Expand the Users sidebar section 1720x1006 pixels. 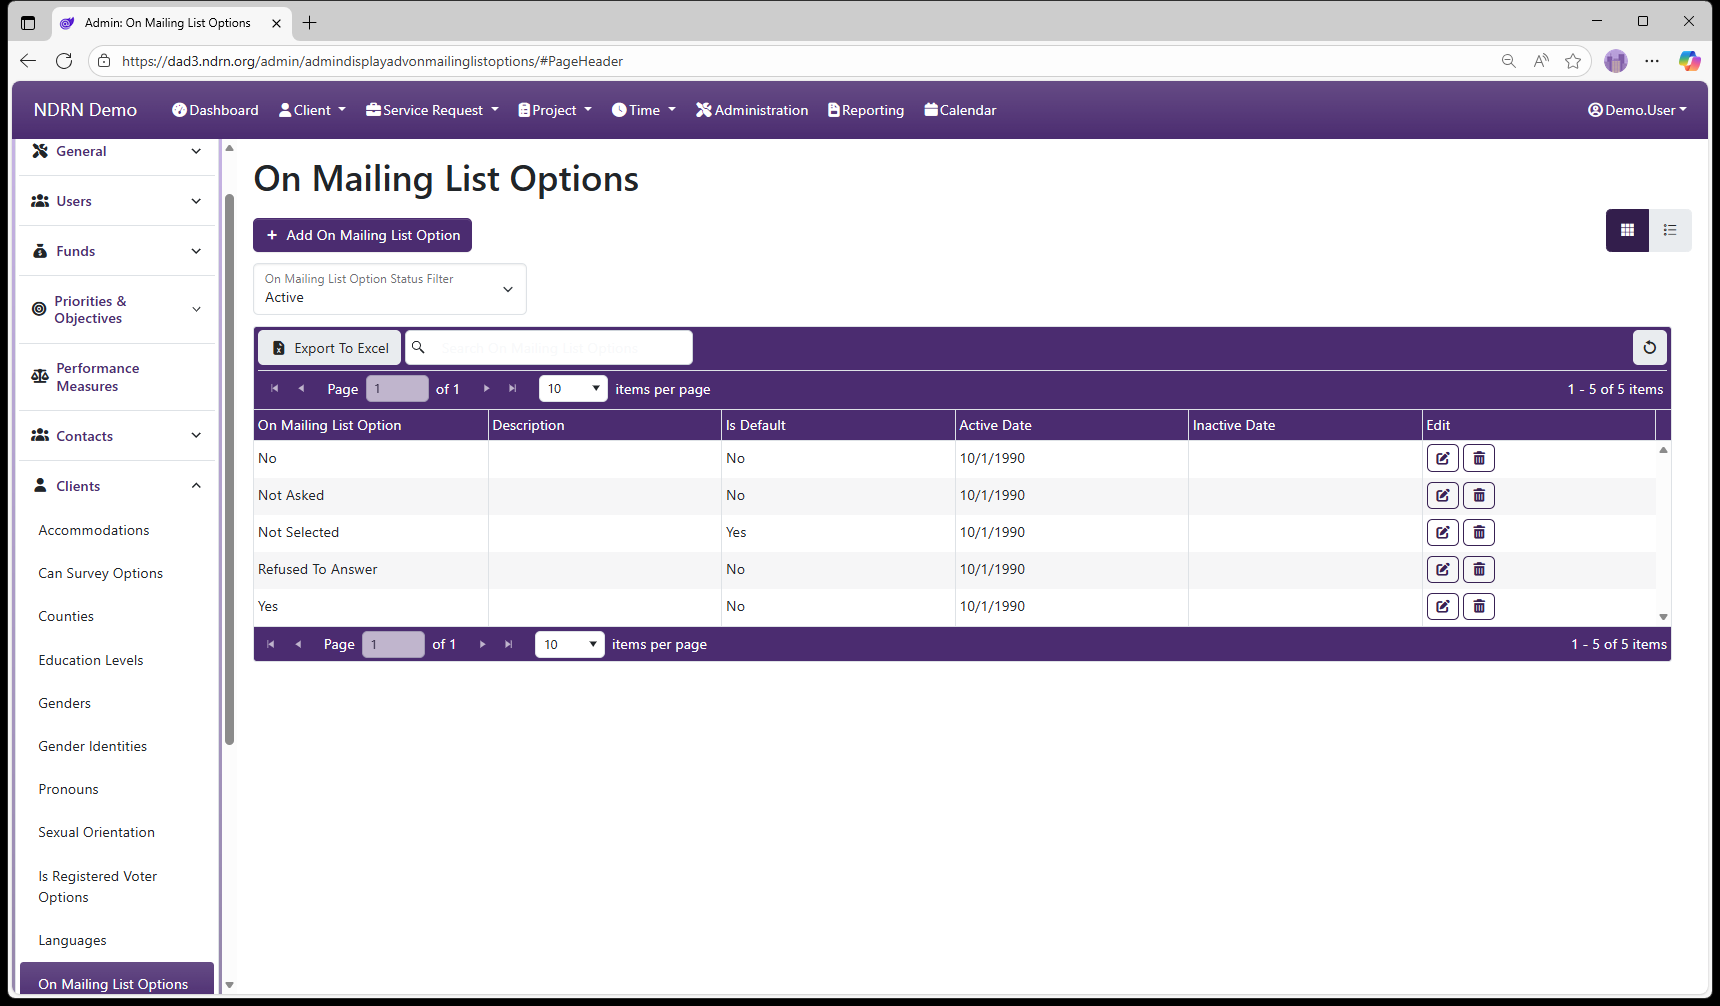(117, 201)
